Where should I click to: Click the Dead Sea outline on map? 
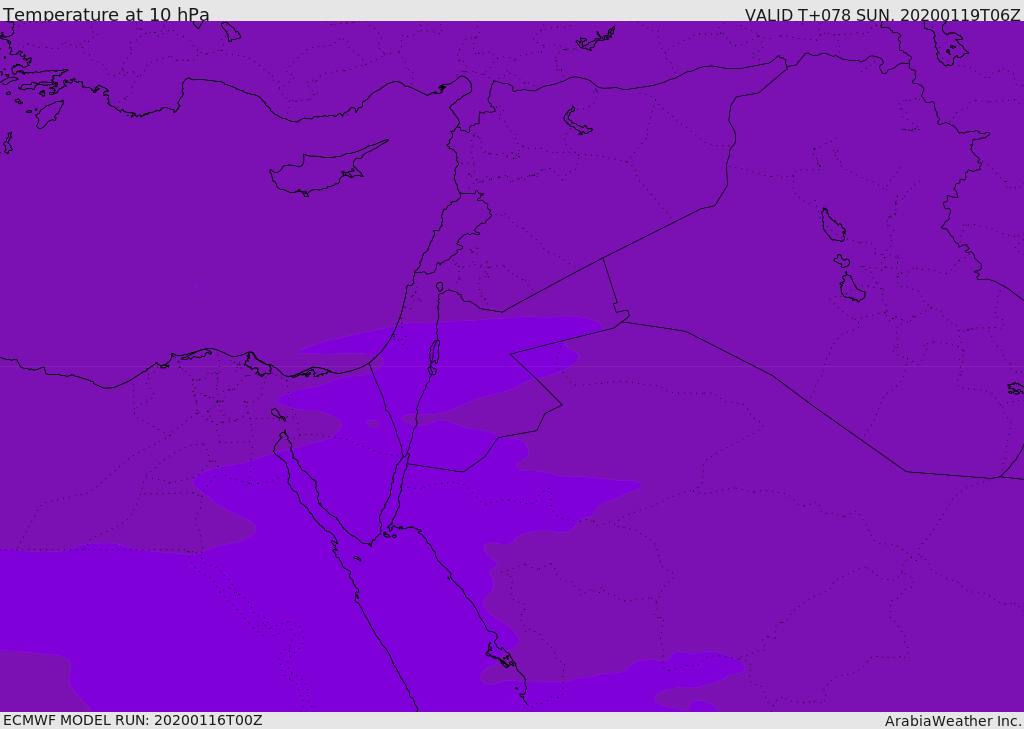(434, 355)
